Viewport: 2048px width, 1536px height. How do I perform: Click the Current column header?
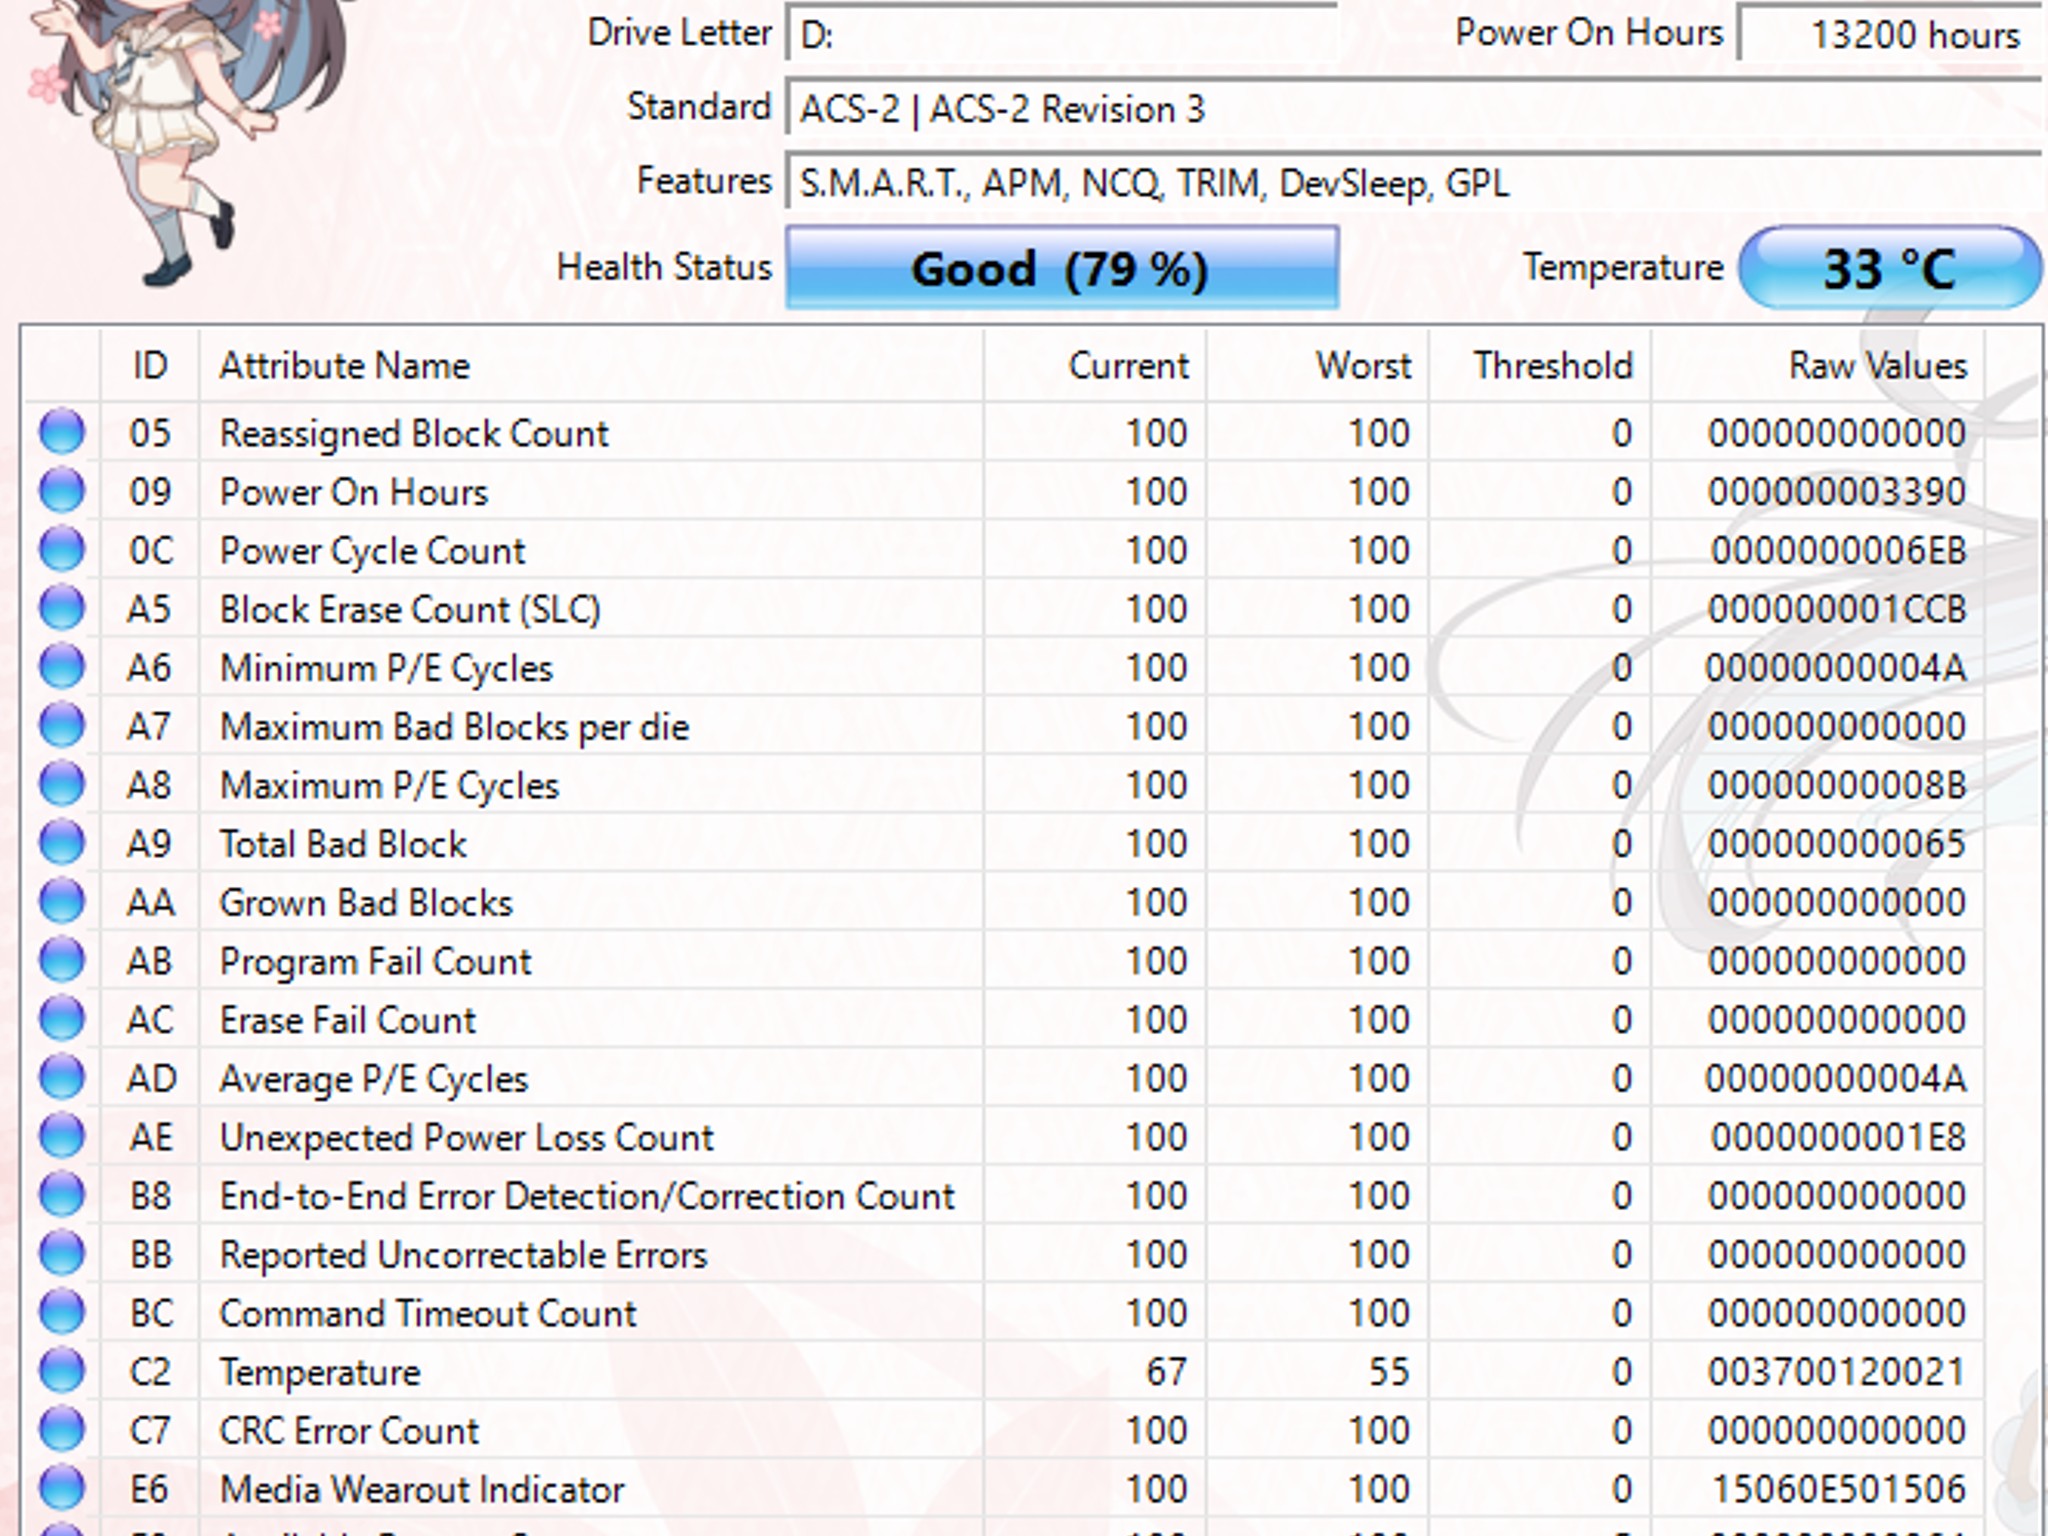coord(1096,366)
